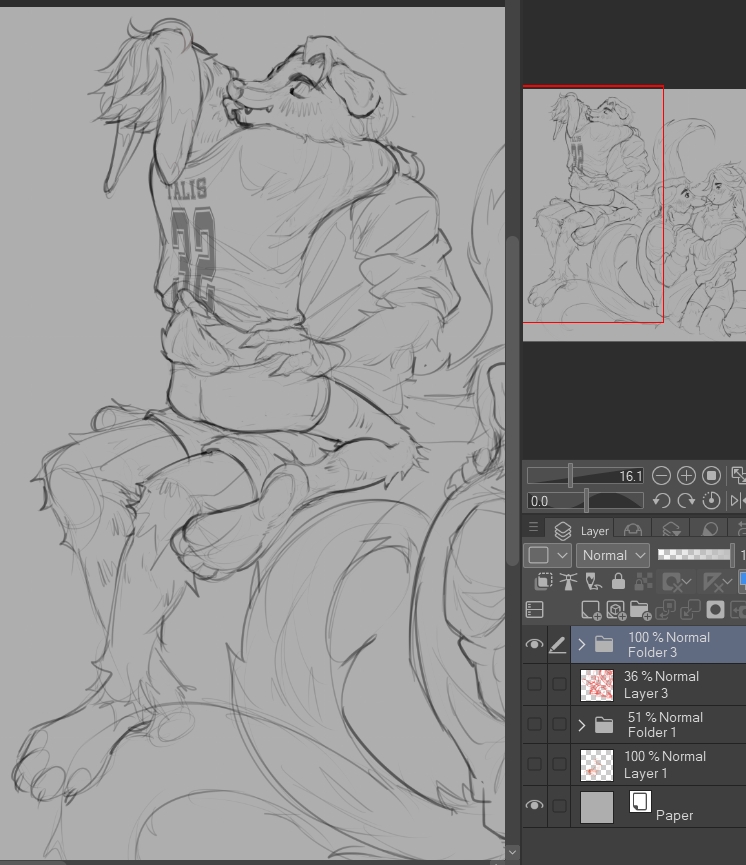The width and height of the screenshot is (746, 865).
Task: Click the Navigator zoom scale slider
Action: point(585,476)
